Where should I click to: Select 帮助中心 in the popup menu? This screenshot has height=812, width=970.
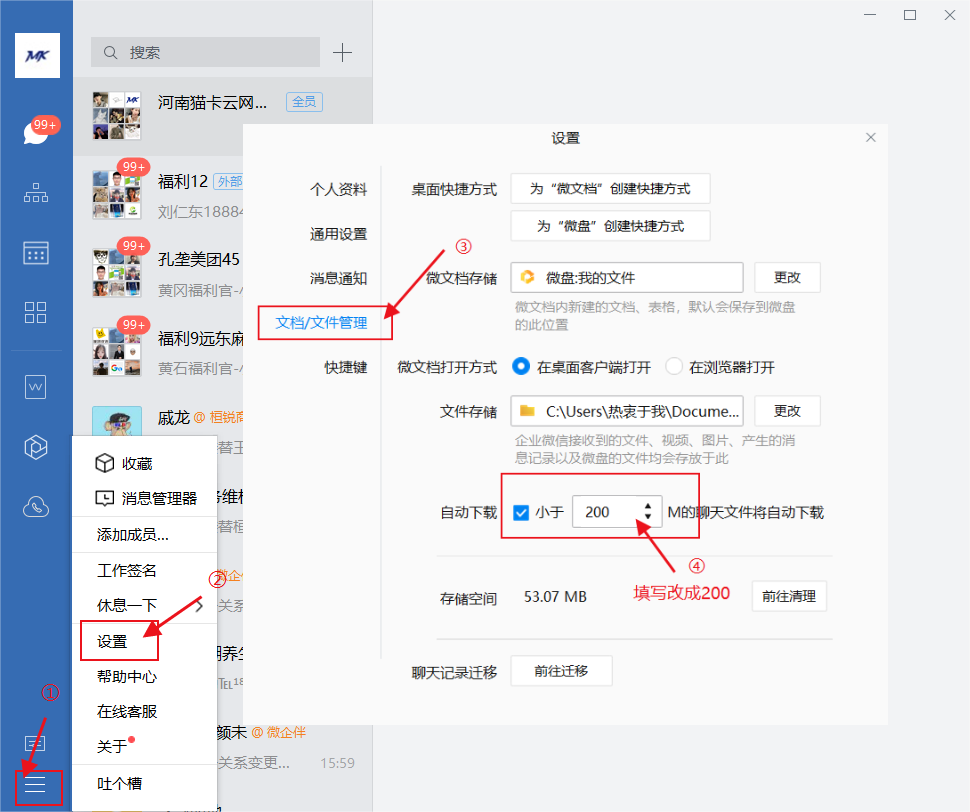pyautogui.click(x=127, y=677)
